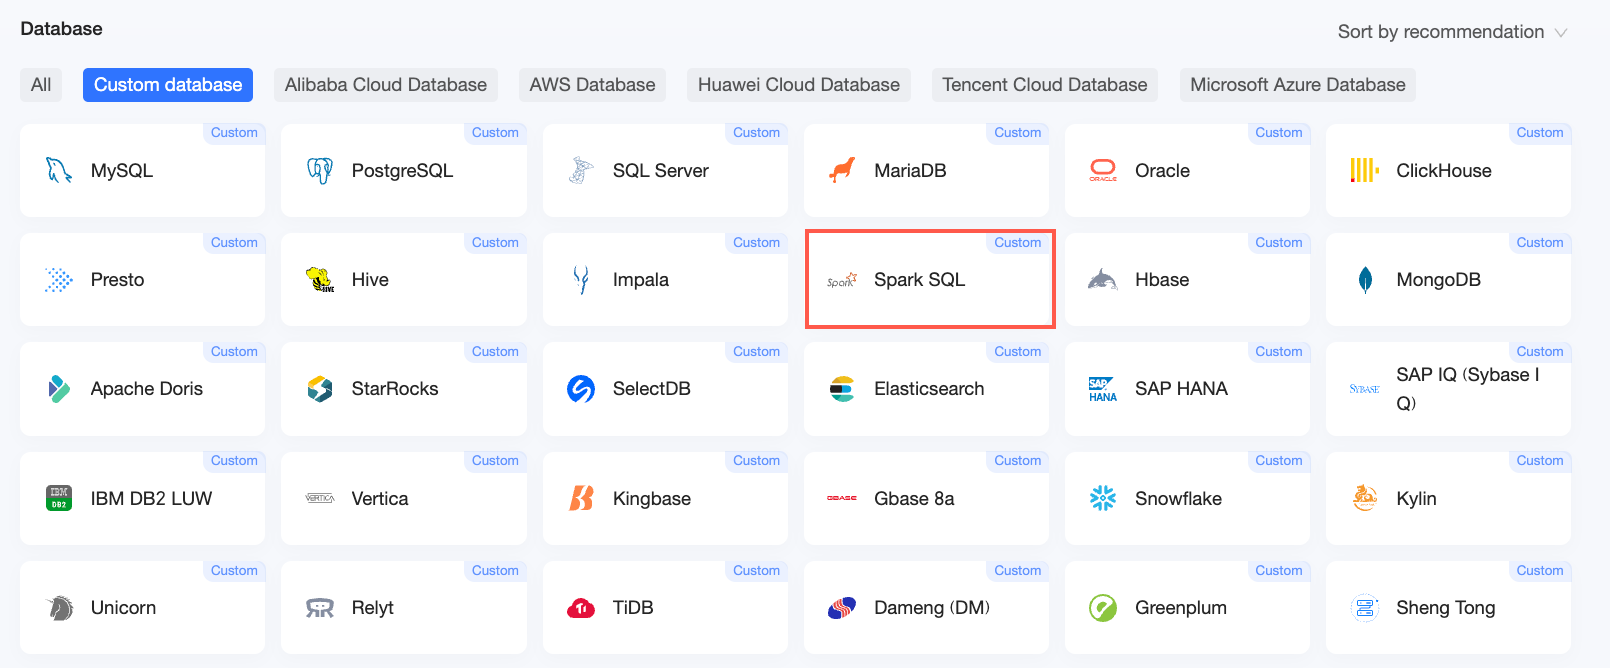Choose the Oracle label text
This screenshot has width=1610, height=668.
(1162, 171)
